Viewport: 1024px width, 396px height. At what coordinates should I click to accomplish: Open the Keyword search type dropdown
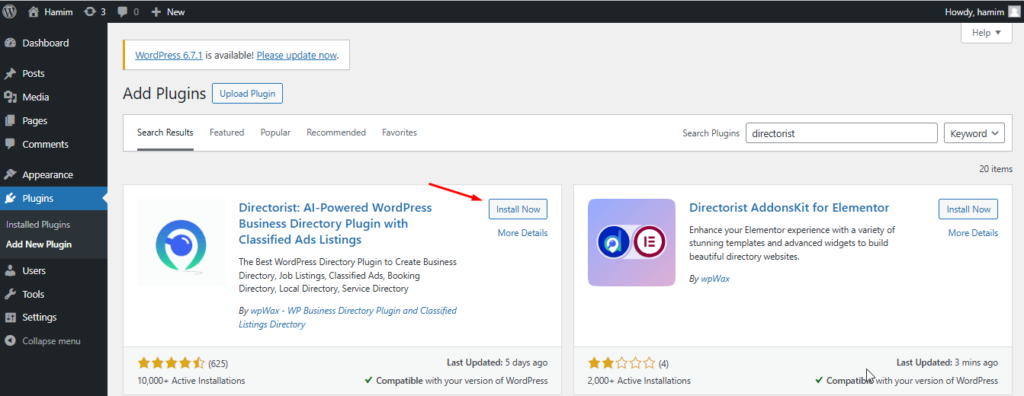tap(974, 133)
